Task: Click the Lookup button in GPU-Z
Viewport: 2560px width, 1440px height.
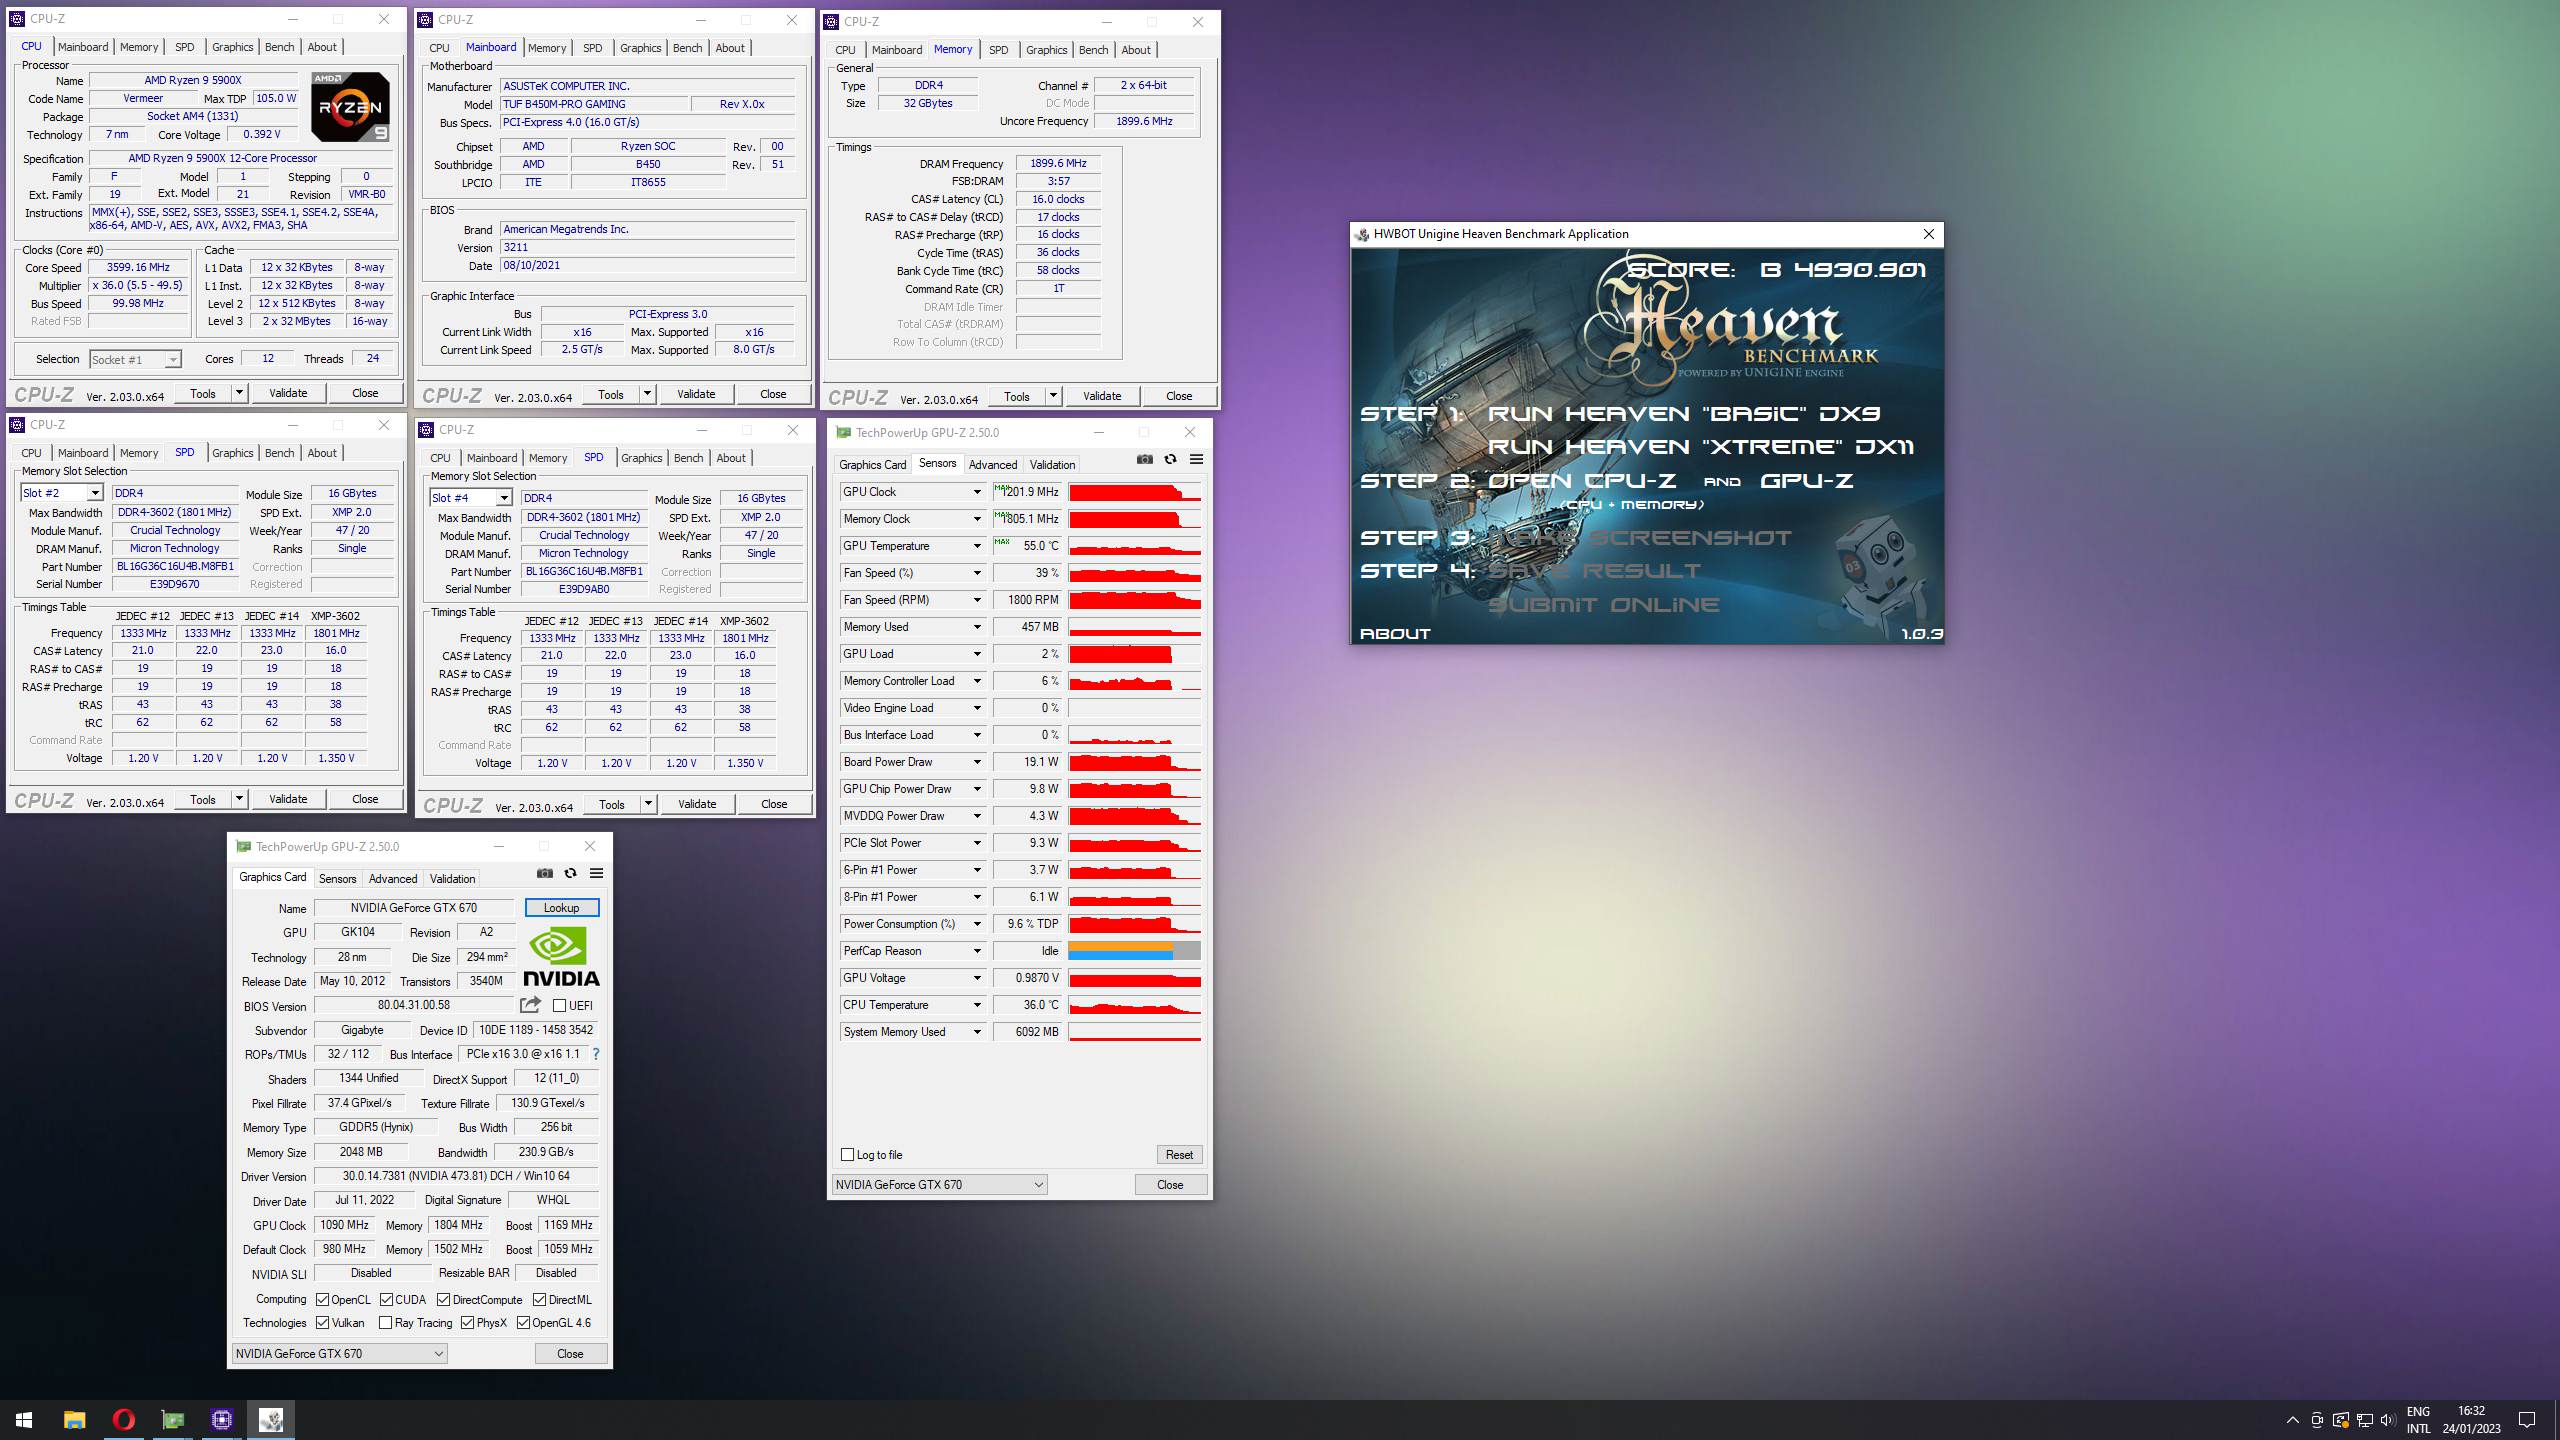Action: pos(561,908)
